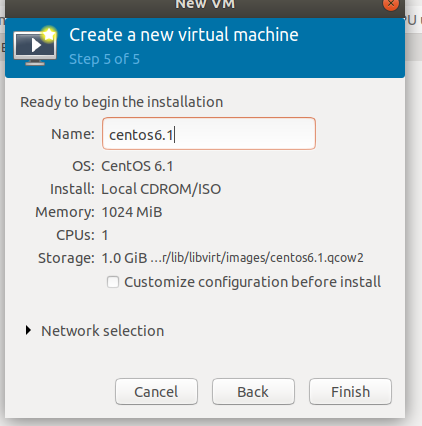The height and width of the screenshot is (426, 422).
Task: Click the storage path ending in centos6.1.qcow2
Action: pyautogui.click(x=257, y=258)
